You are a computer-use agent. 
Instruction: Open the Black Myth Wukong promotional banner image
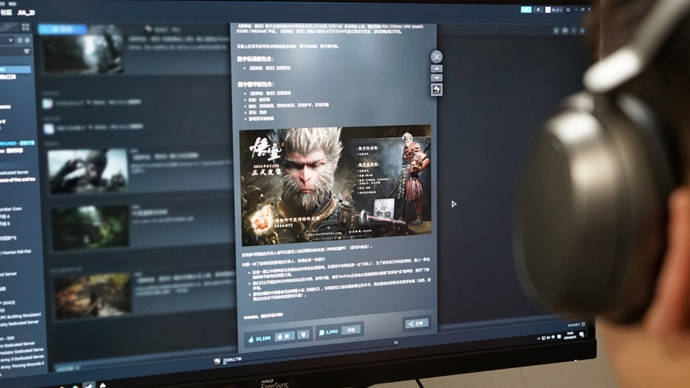click(x=335, y=185)
